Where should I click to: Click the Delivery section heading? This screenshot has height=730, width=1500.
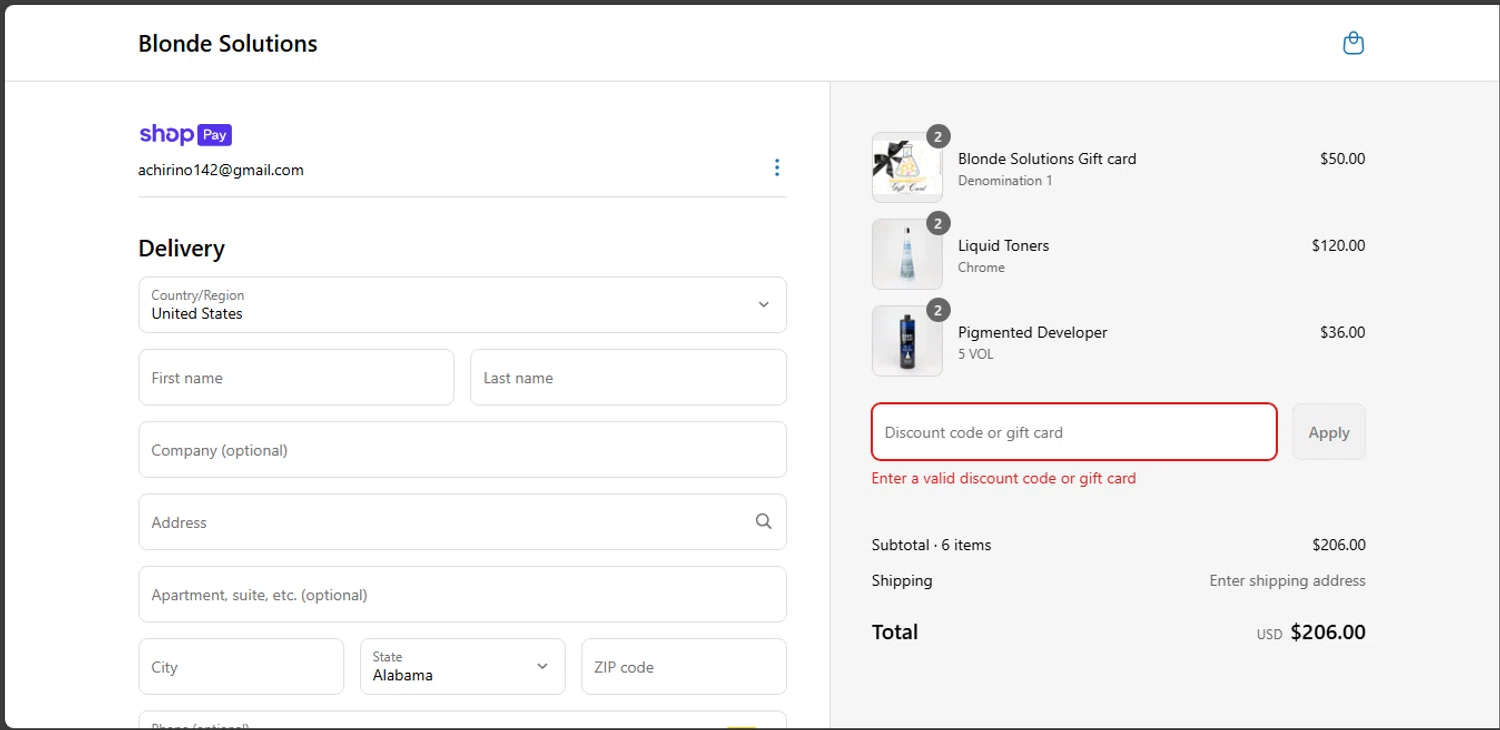181,248
